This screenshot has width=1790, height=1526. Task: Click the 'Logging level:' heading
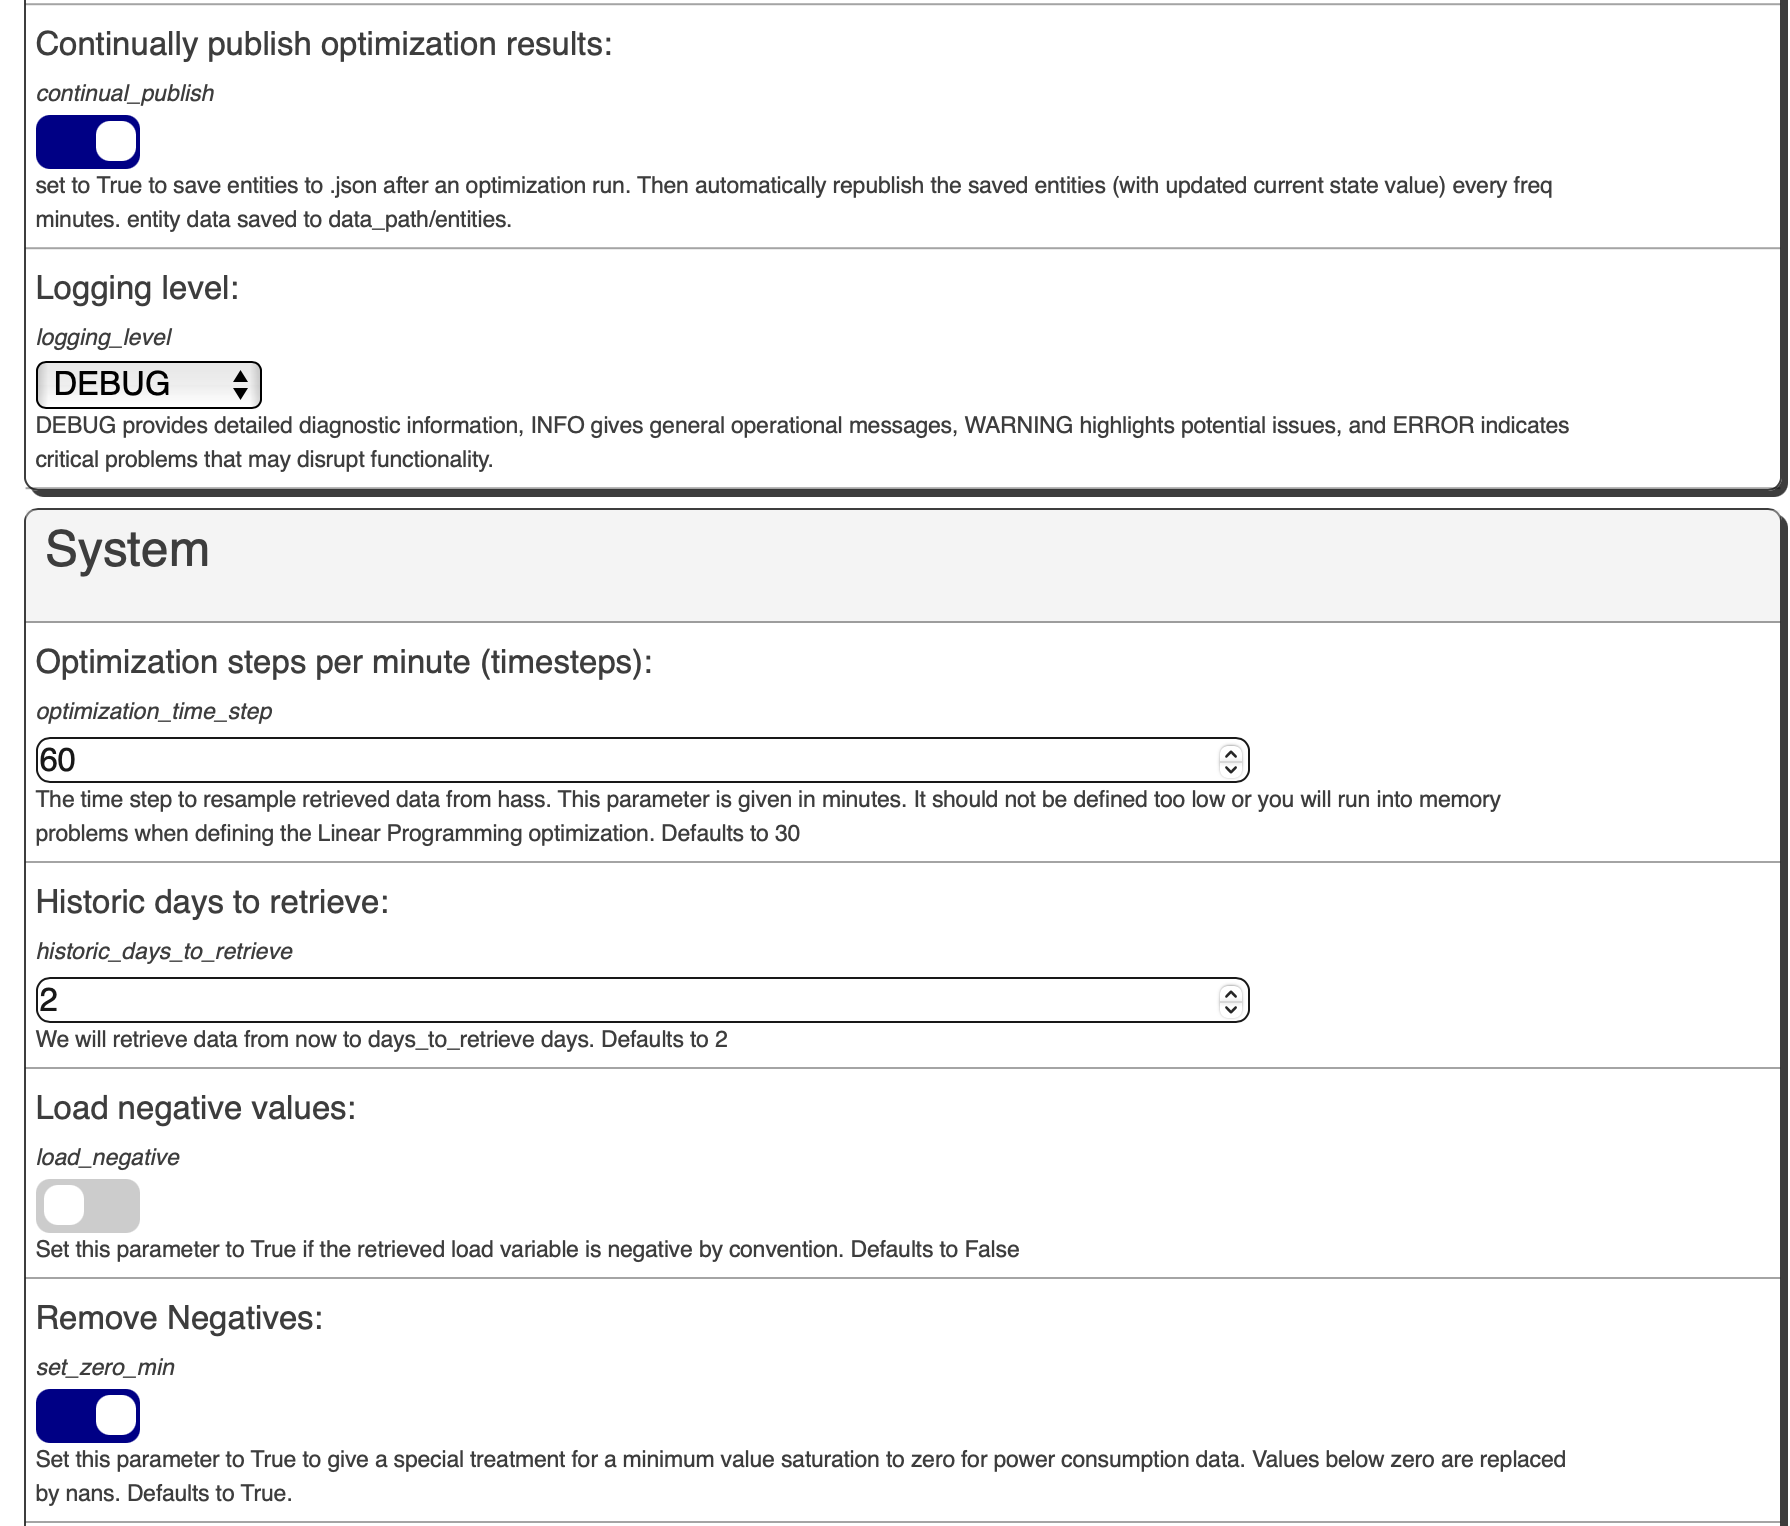tap(138, 288)
